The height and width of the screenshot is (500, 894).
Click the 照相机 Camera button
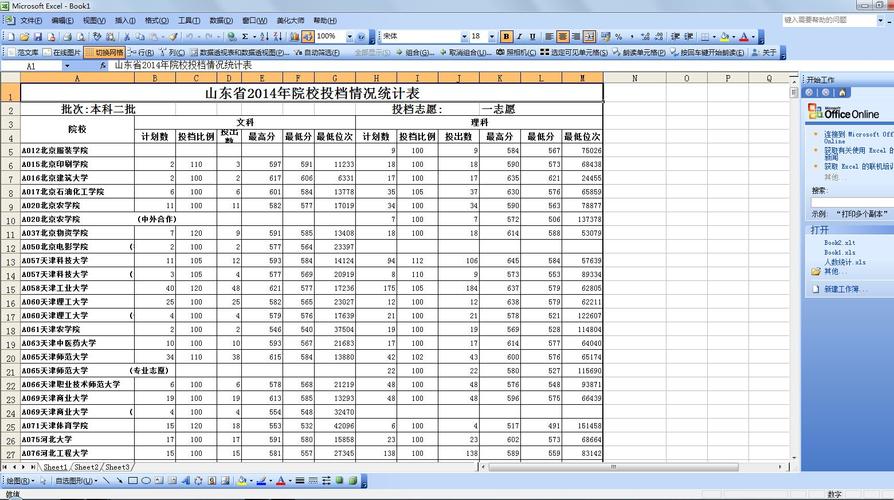click(x=516, y=52)
